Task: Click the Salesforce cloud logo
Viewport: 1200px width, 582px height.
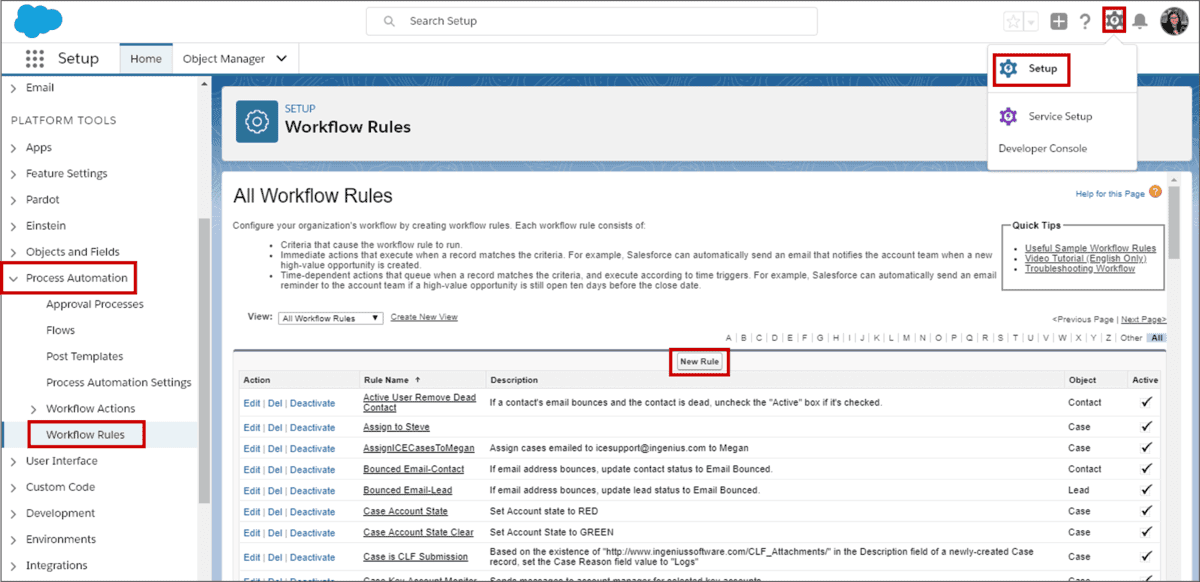Action: (x=38, y=20)
